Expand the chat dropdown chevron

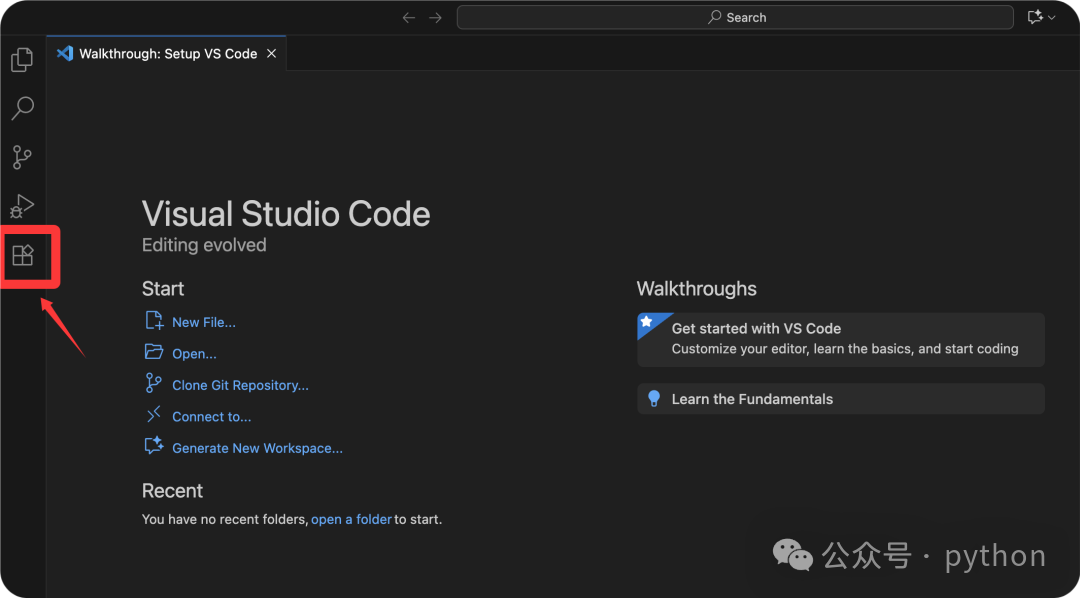click(x=1052, y=18)
